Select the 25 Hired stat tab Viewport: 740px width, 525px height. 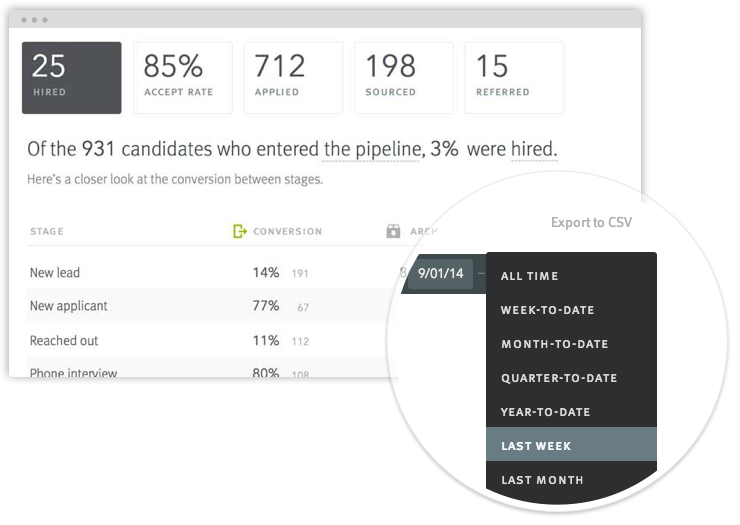pyautogui.click(x=72, y=78)
